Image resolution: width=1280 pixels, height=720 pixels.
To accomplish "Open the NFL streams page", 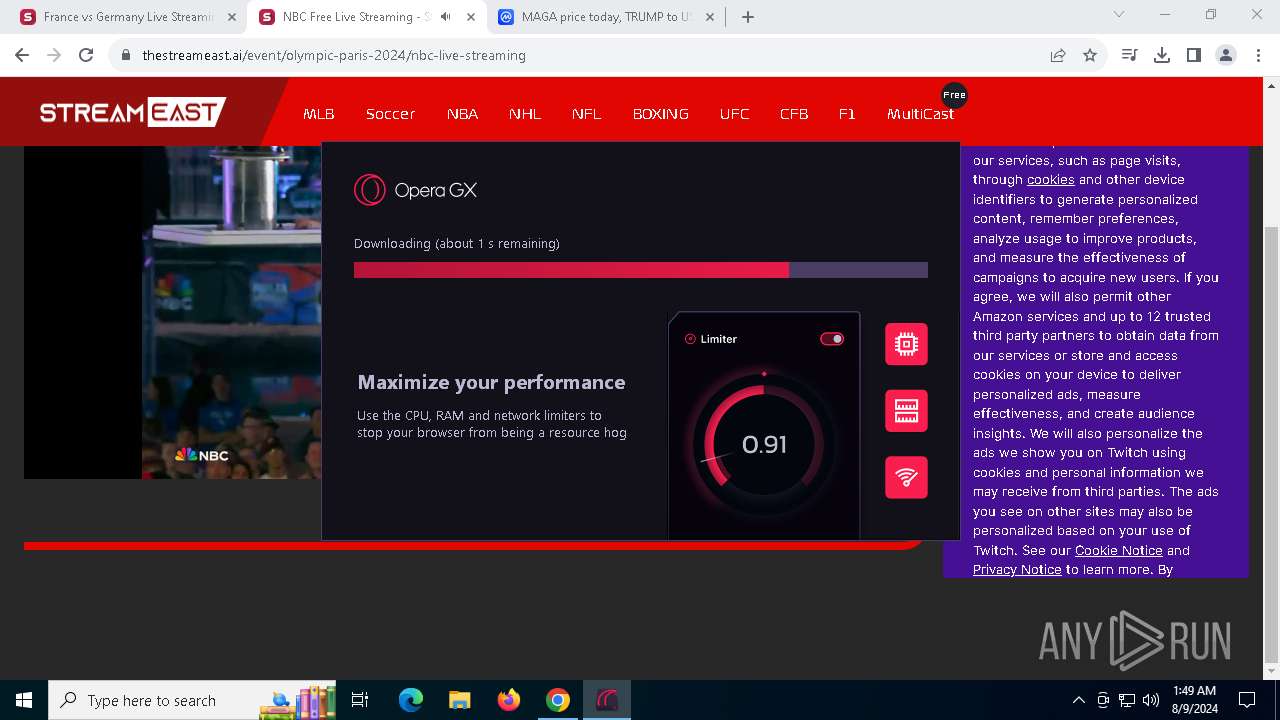I will pos(587,114).
